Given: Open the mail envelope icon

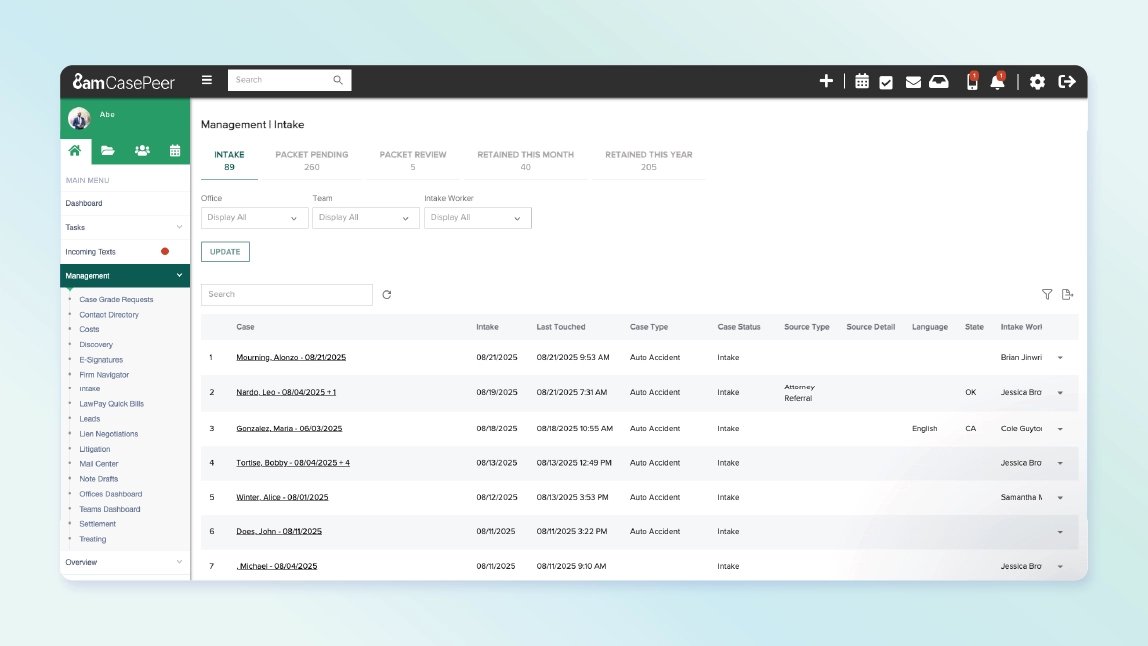Looking at the screenshot, I should [x=913, y=82].
